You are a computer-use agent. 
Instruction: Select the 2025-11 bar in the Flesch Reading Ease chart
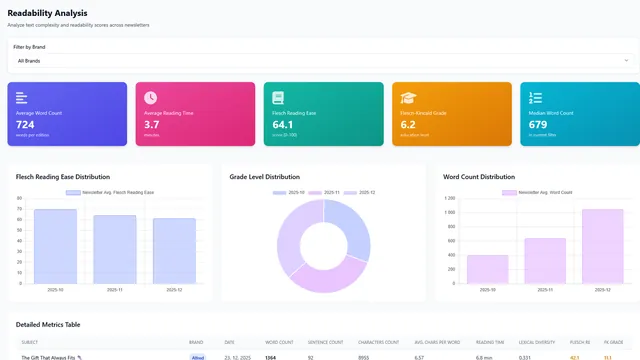click(x=115, y=249)
